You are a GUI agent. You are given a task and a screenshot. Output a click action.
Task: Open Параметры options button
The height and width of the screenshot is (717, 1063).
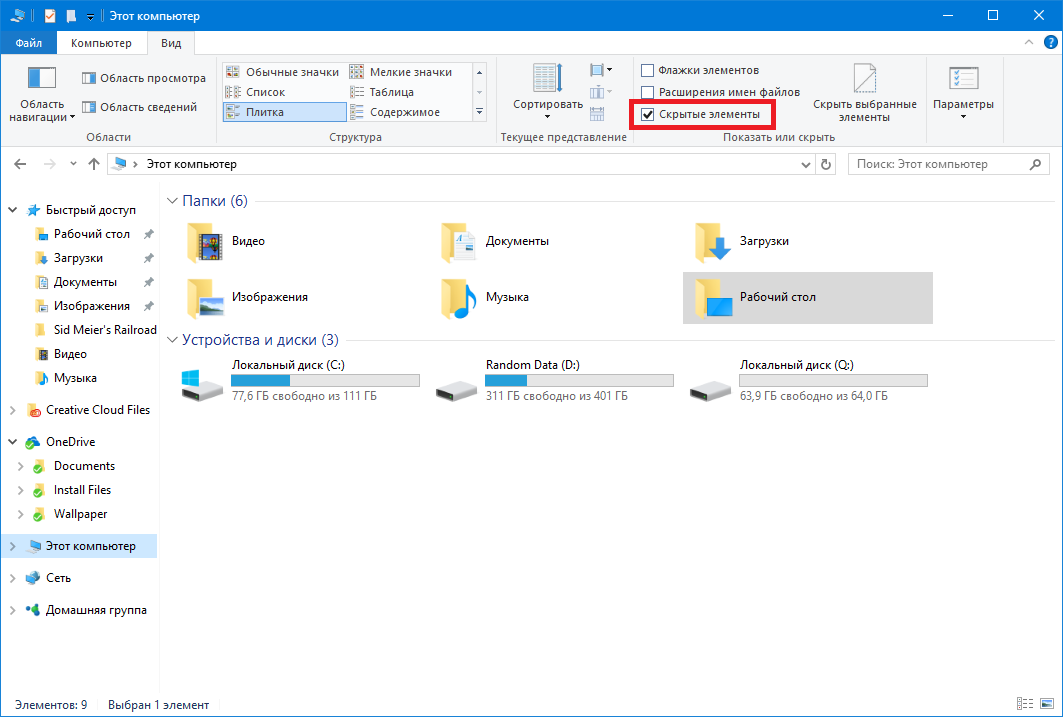pos(963,94)
